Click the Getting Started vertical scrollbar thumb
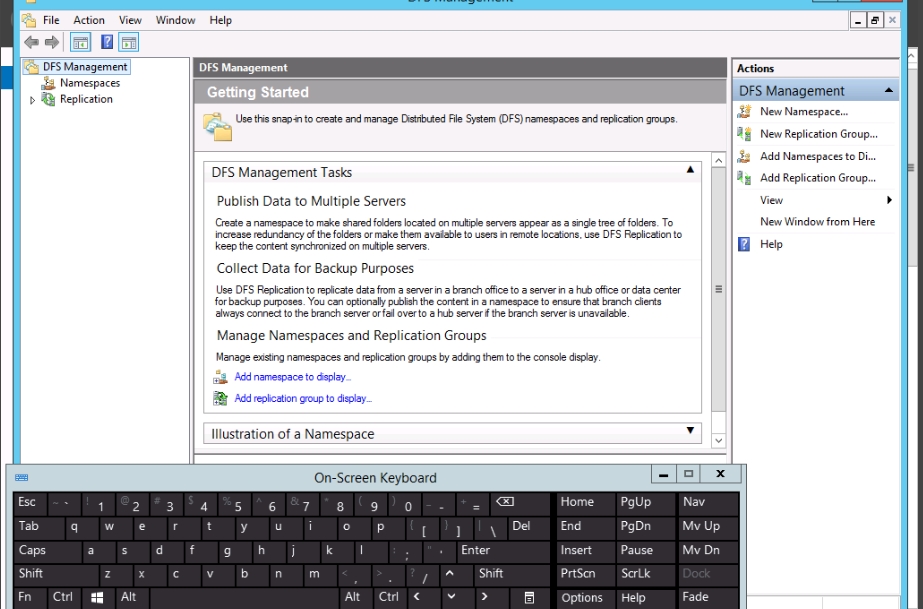This screenshot has height=609, width=923. coord(718,289)
